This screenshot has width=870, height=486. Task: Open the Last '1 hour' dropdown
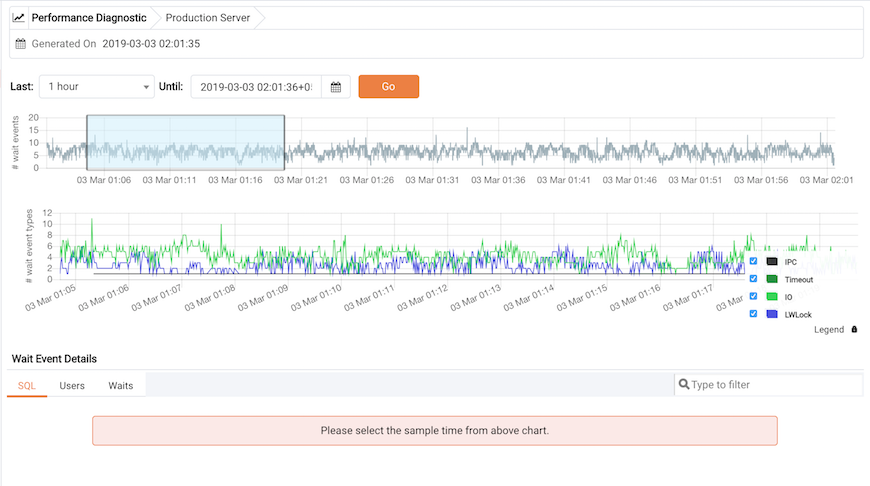pyautogui.click(x=97, y=87)
